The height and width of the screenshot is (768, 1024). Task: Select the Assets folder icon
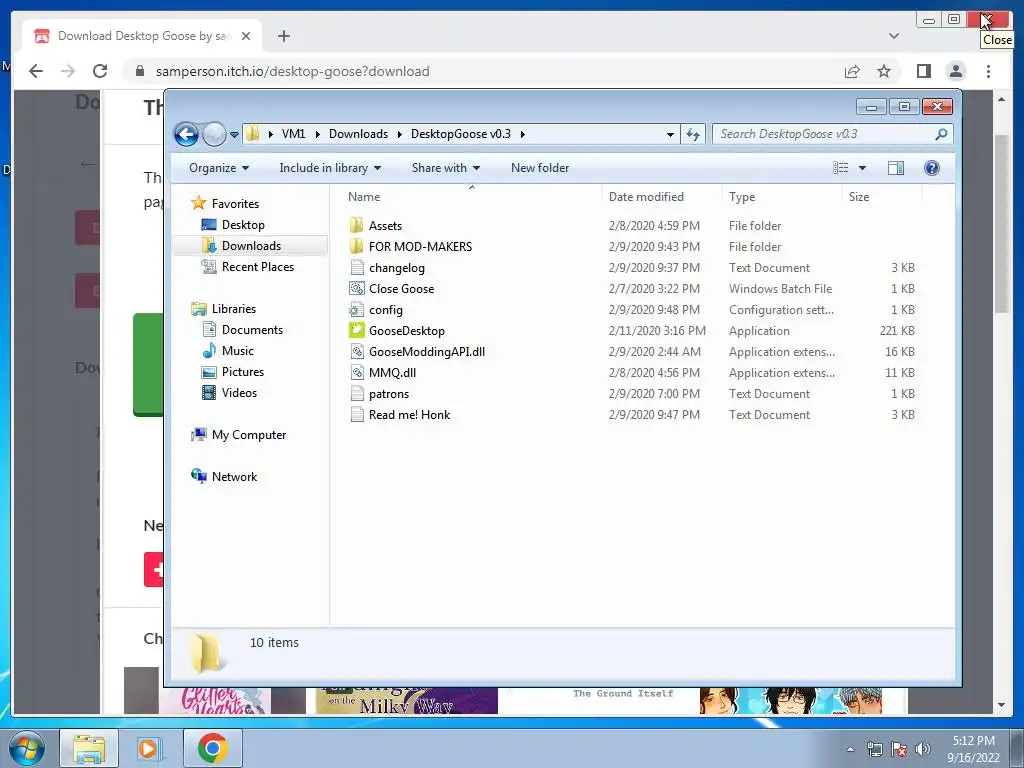click(357, 225)
